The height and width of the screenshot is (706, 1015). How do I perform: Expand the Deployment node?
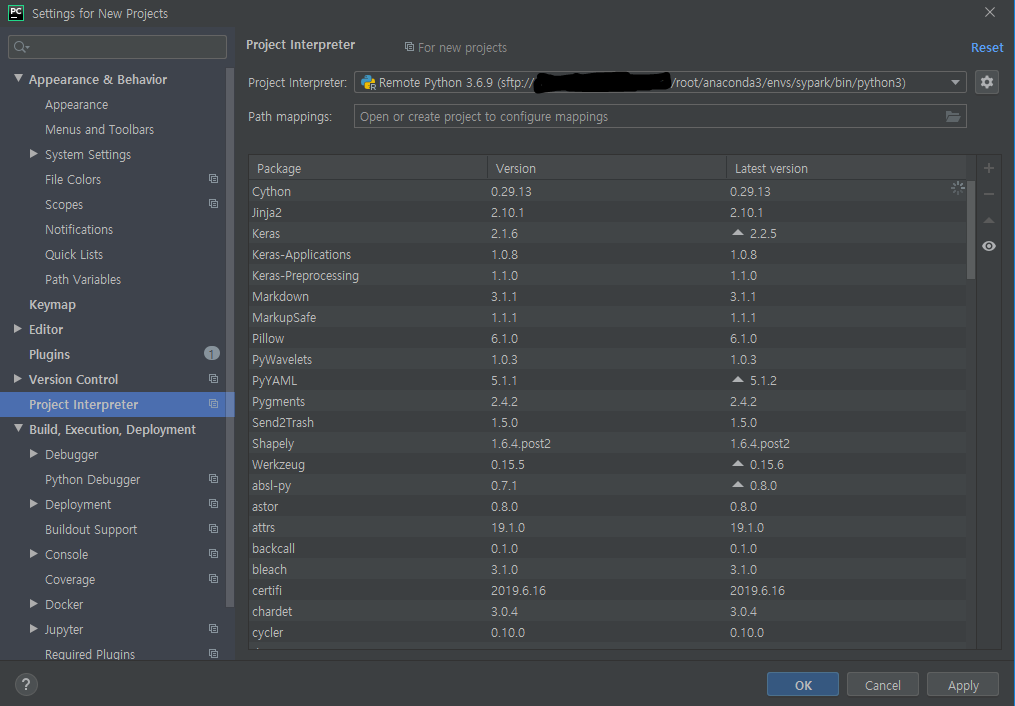tap(34, 503)
